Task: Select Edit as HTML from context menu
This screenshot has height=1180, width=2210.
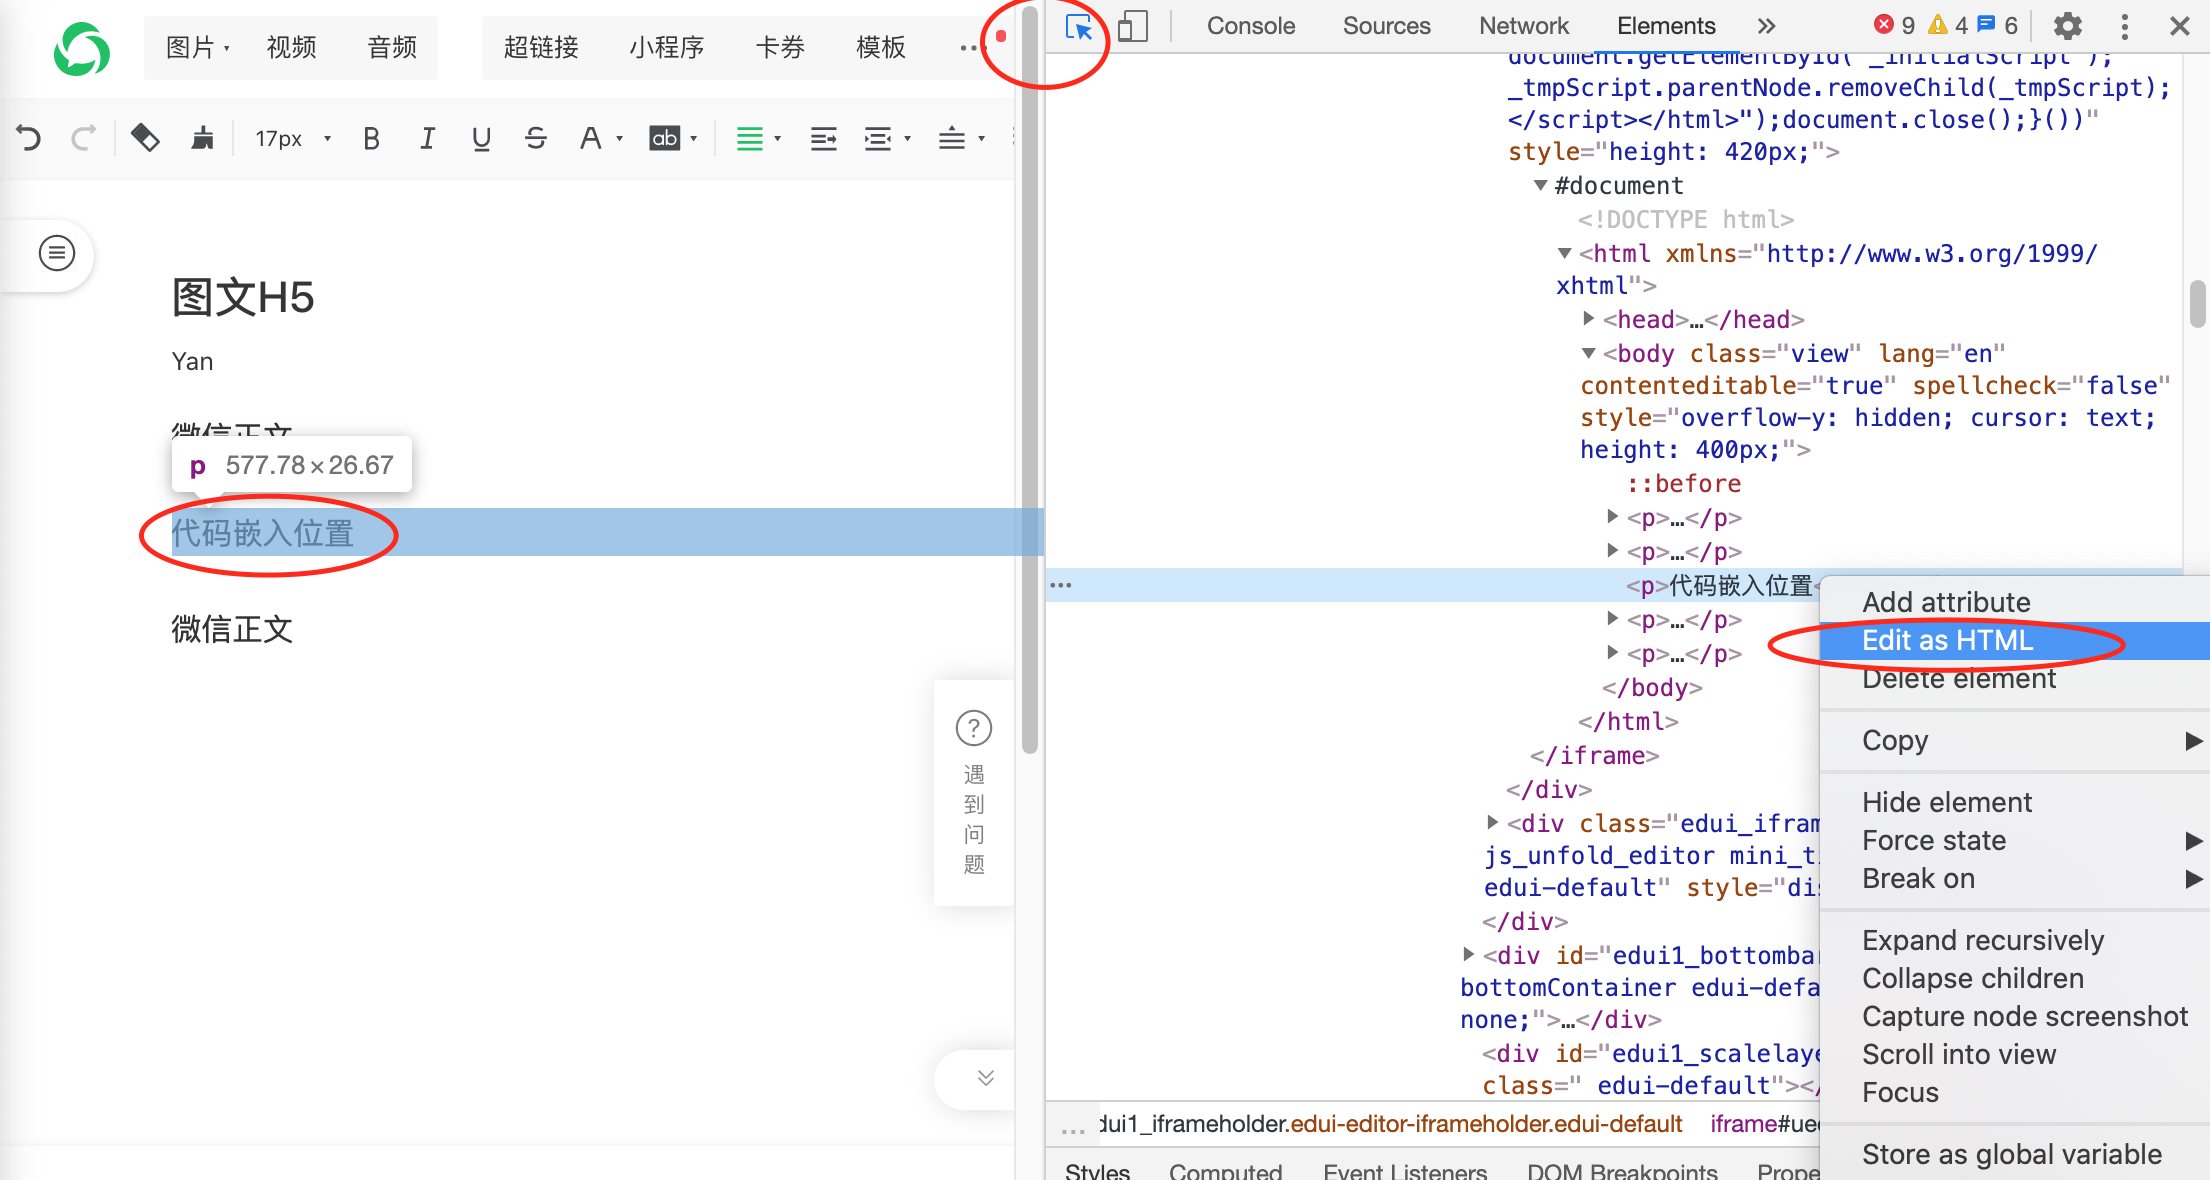Action: click(x=1947, y=641)
